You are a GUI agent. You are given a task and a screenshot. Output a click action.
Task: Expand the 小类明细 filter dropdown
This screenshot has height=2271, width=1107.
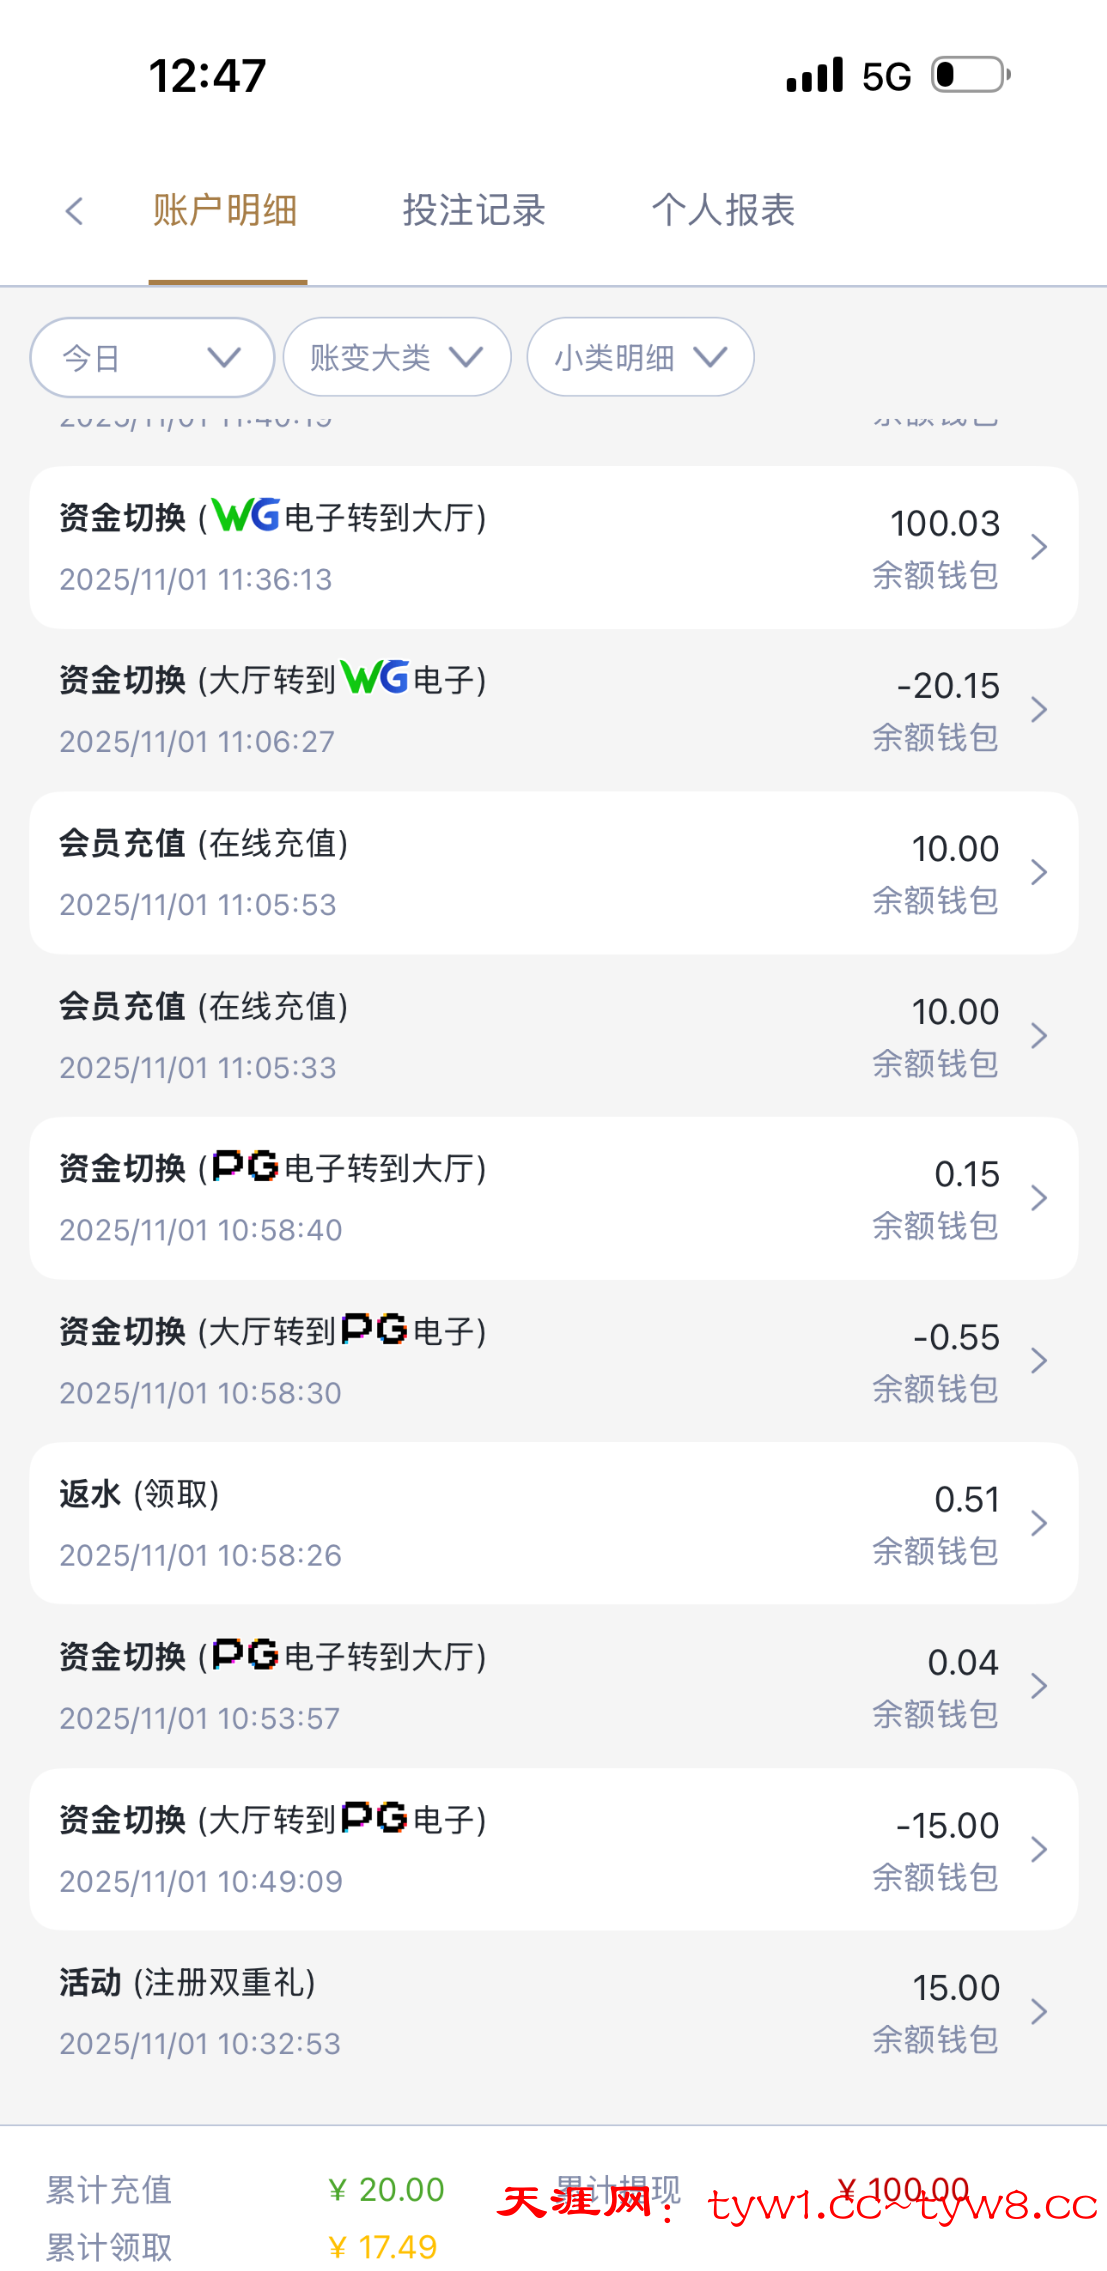(x=640, y=357)
